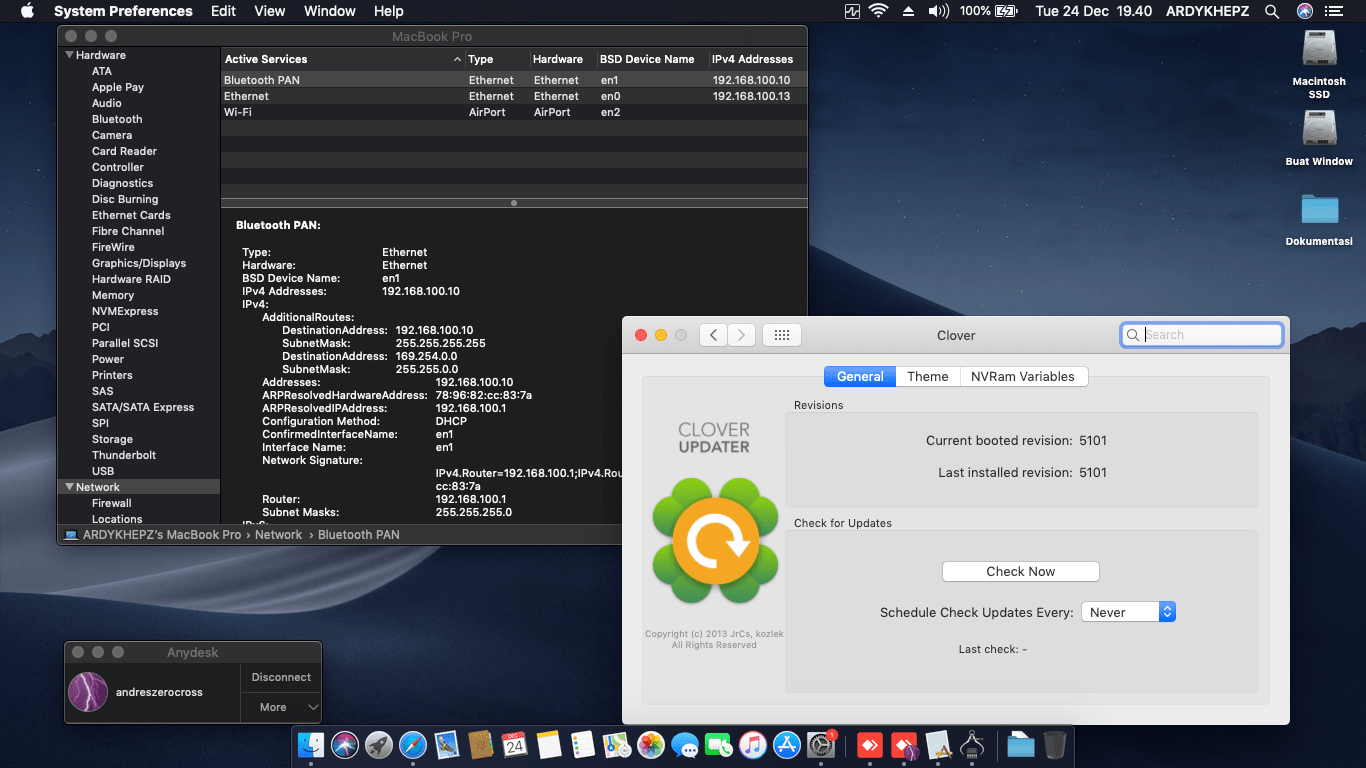Open Messages from the dock
This screenshot has height=768, width=1366.
[685, 744]
